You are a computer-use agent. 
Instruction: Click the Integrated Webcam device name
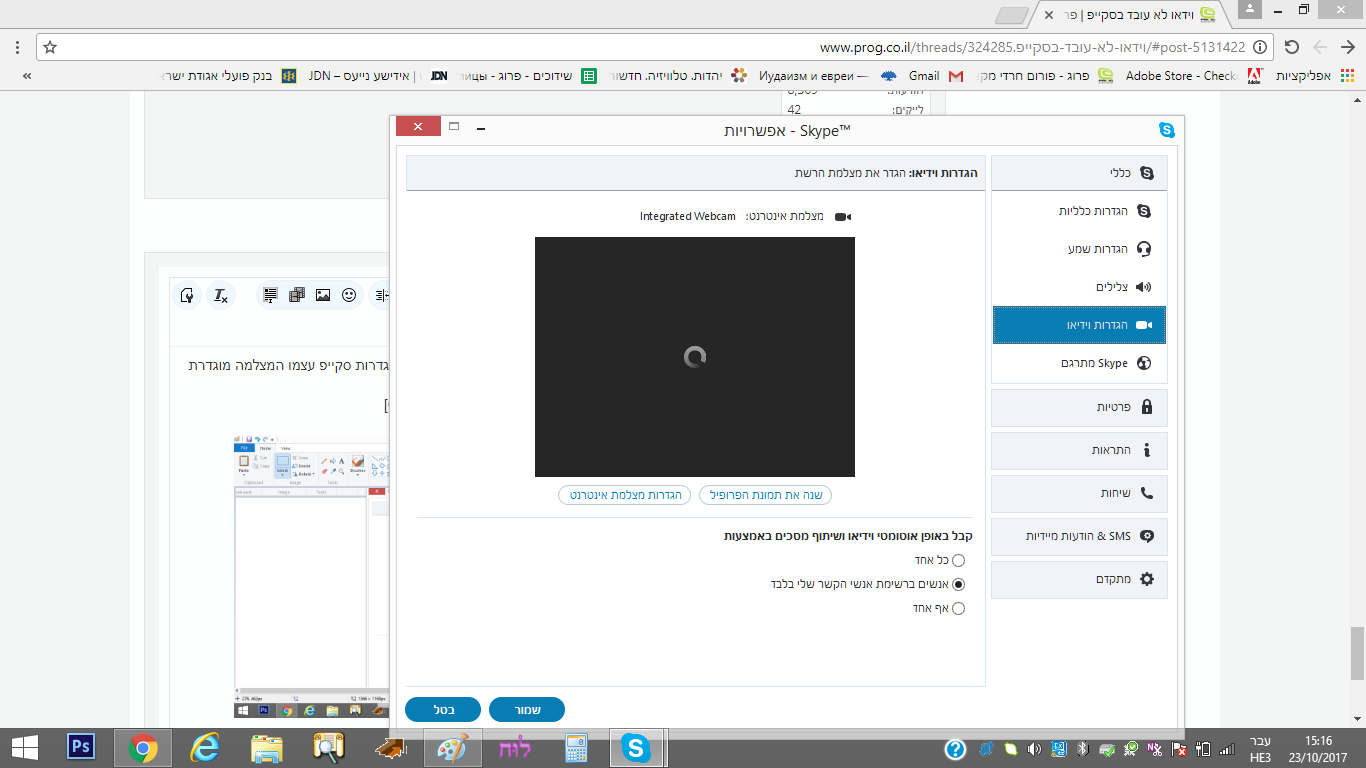pos(690,216)
